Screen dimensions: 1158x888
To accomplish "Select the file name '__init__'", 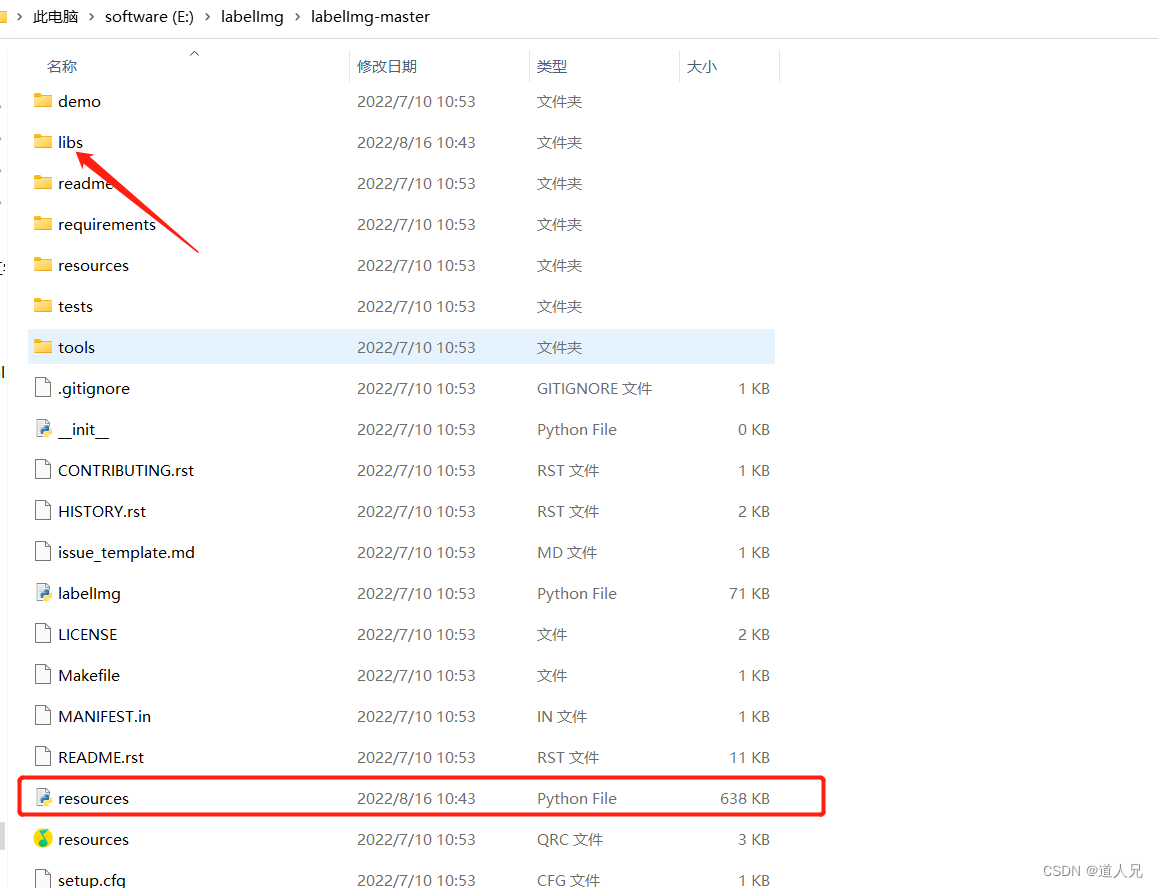I will pos(83,429).
